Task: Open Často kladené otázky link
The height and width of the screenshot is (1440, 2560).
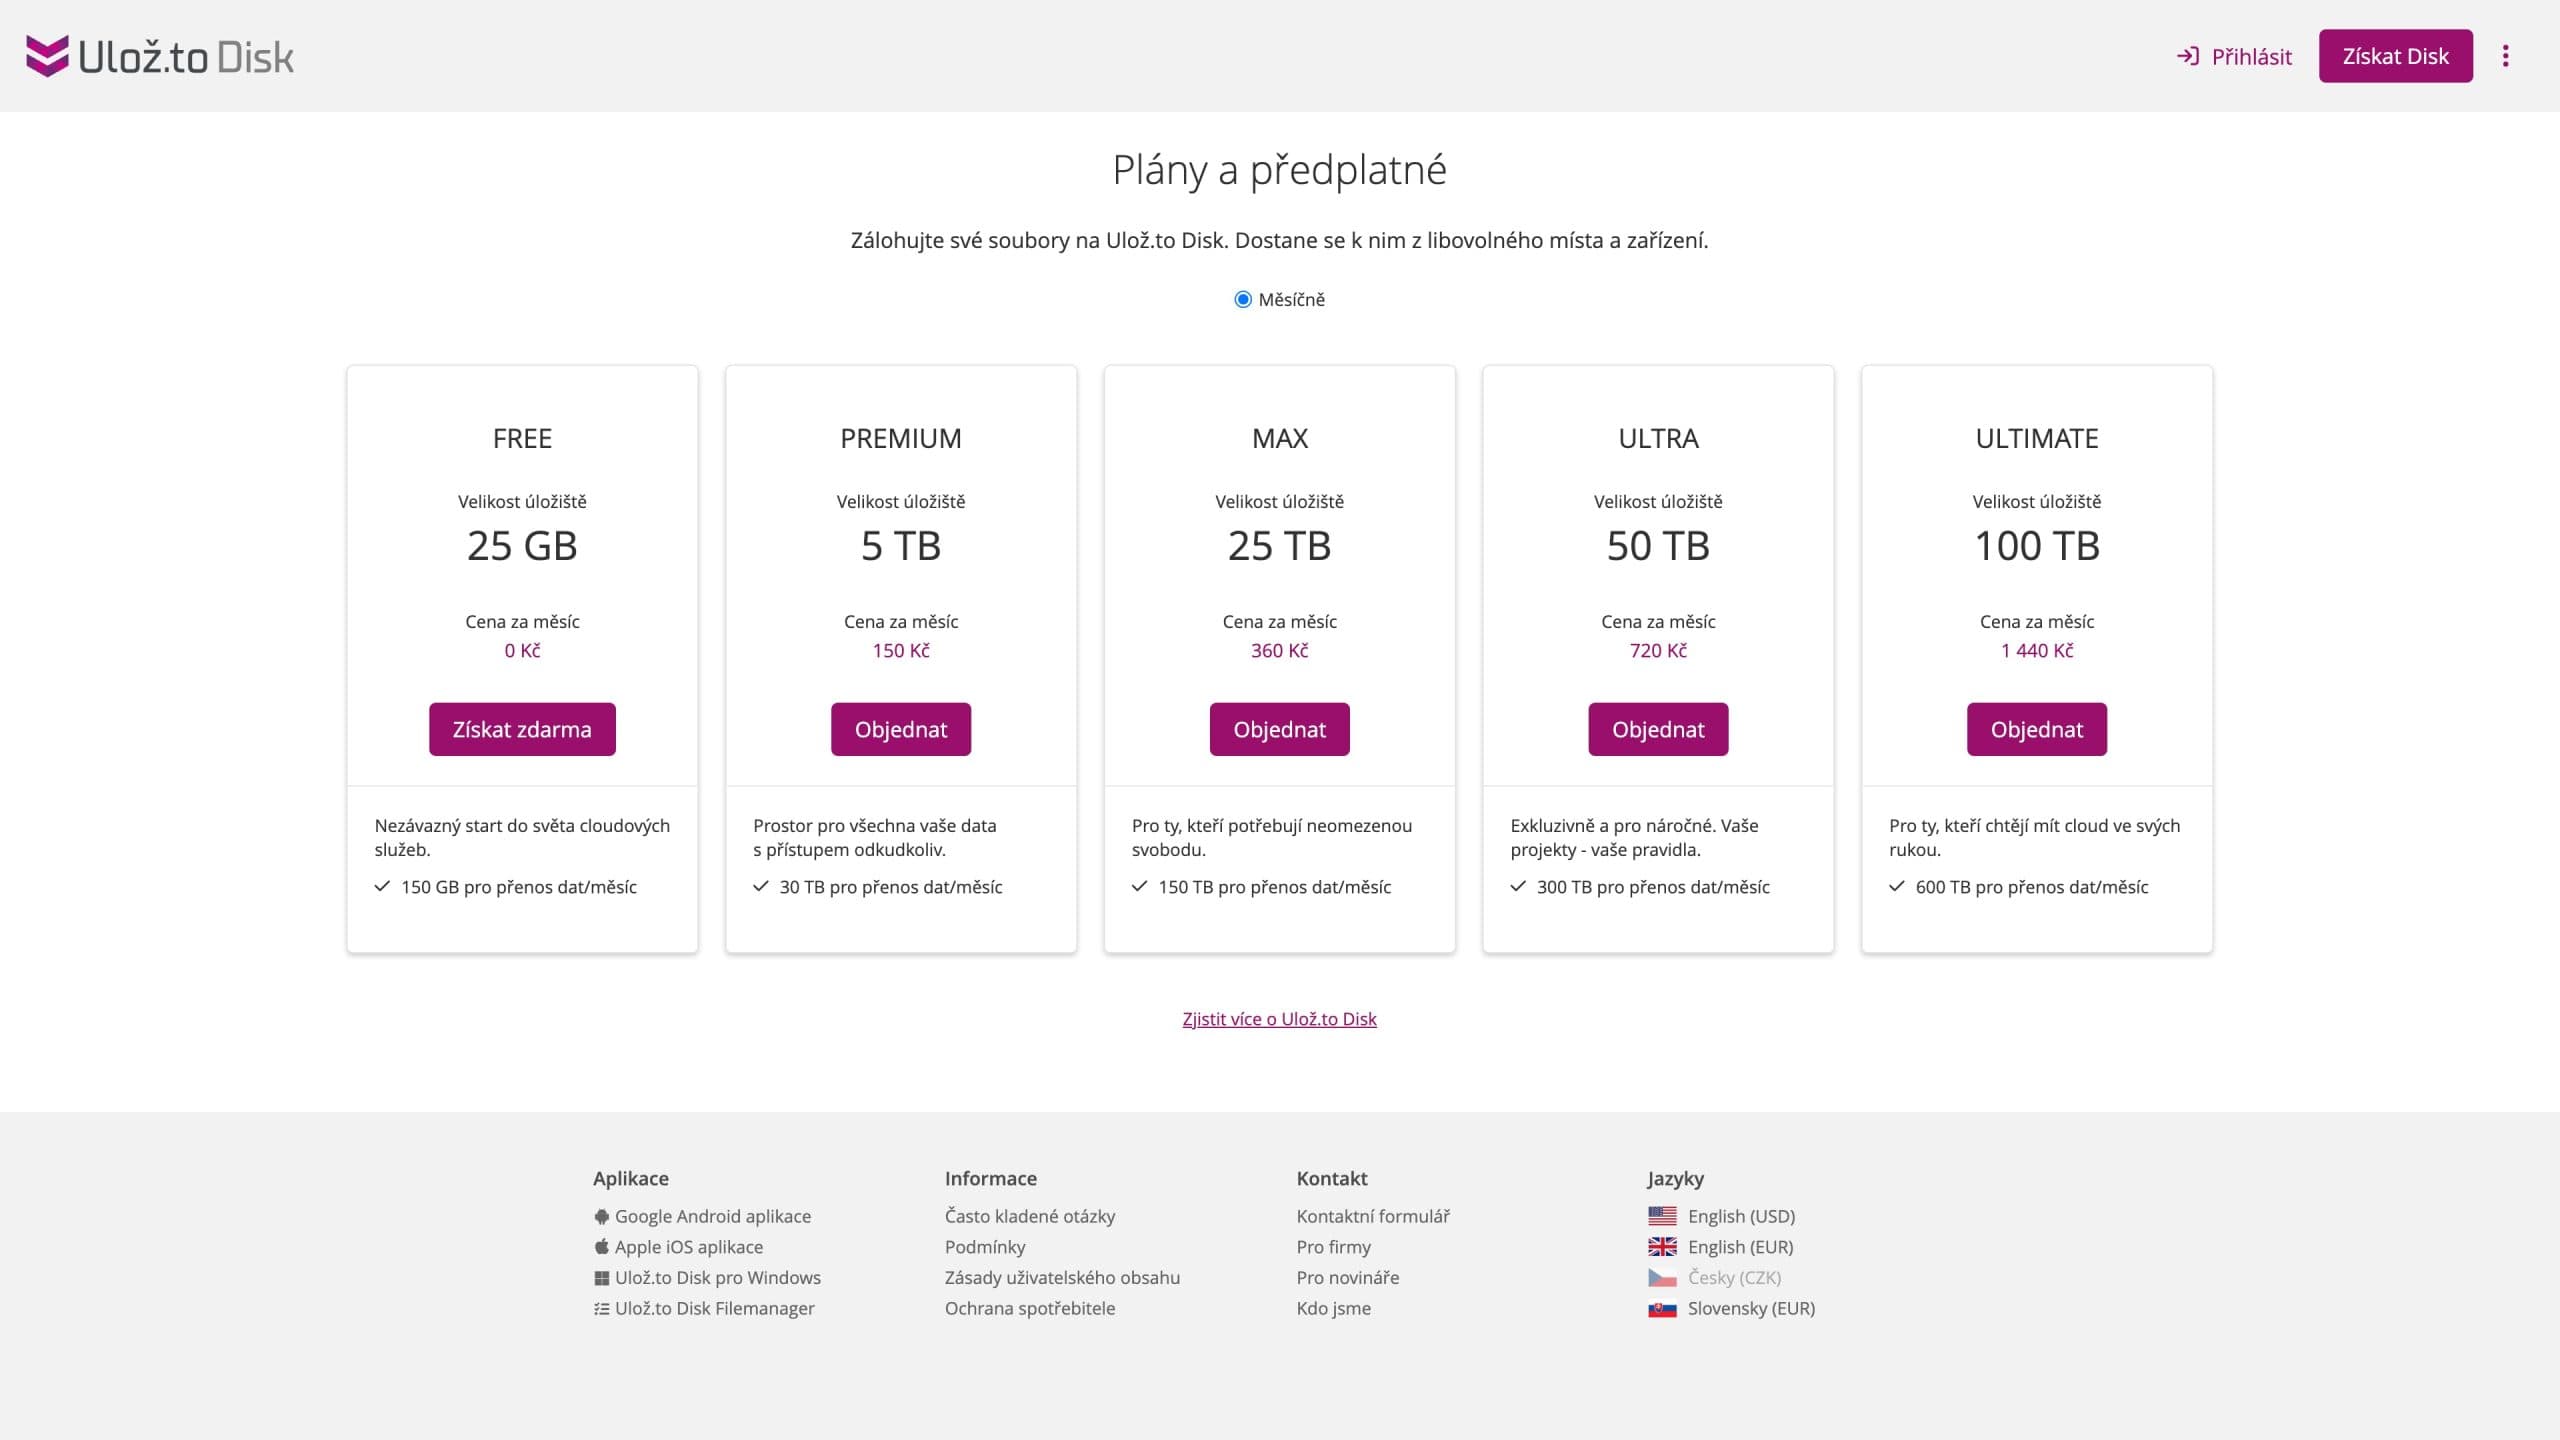Action: click(x=1030, y=1217)
